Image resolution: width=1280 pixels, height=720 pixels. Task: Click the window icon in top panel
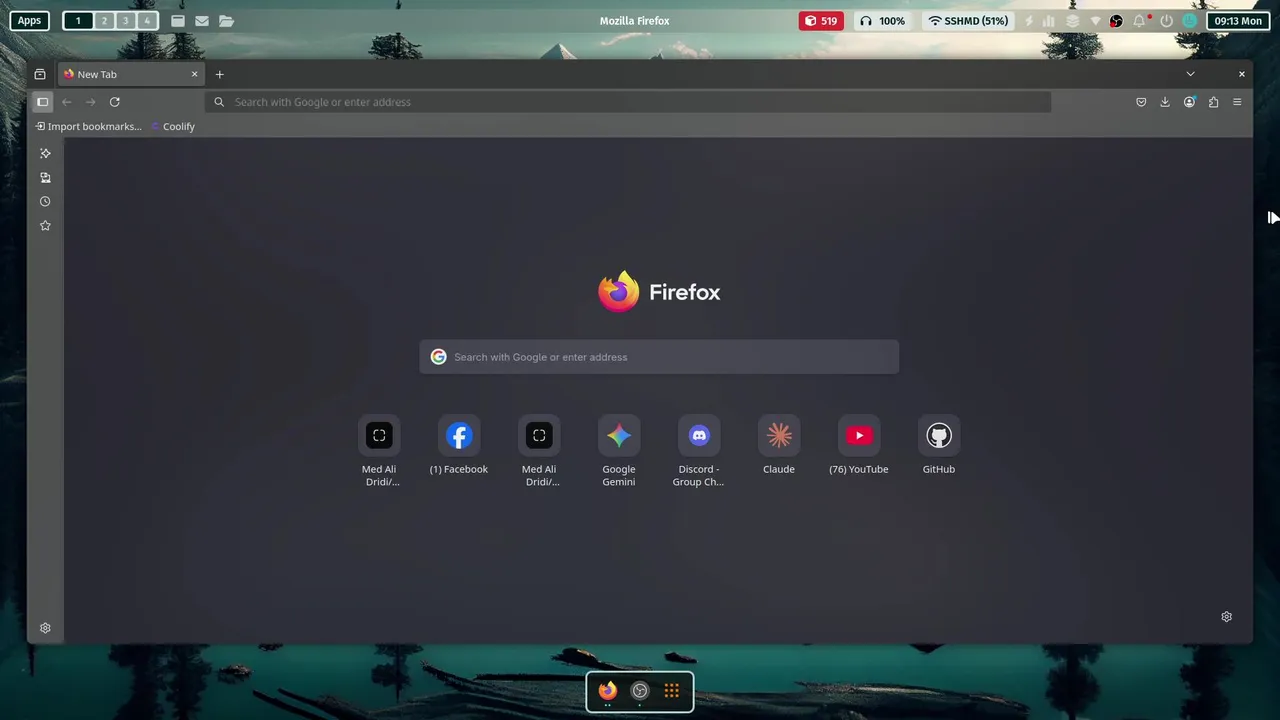tap(177, 20)
